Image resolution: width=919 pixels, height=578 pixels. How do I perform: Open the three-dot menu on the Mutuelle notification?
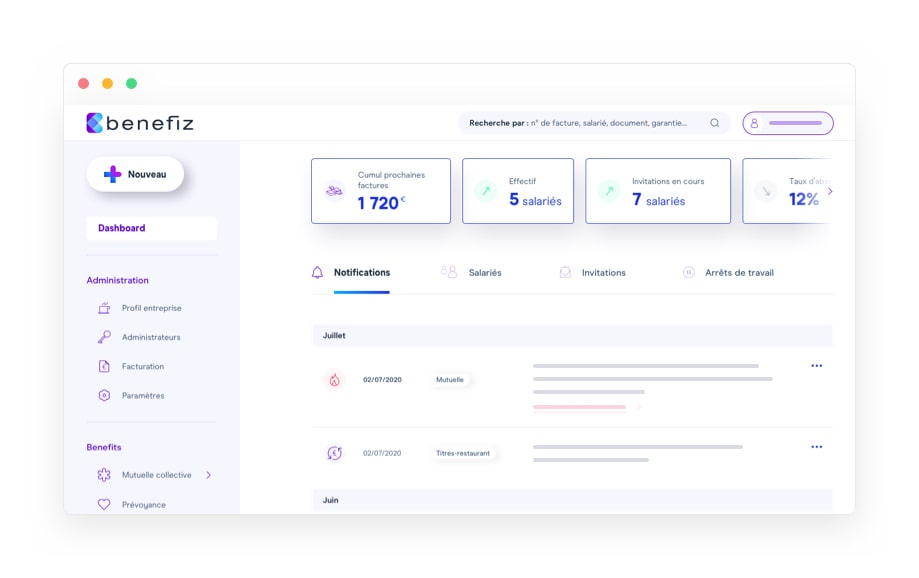(x=817, y=365)
